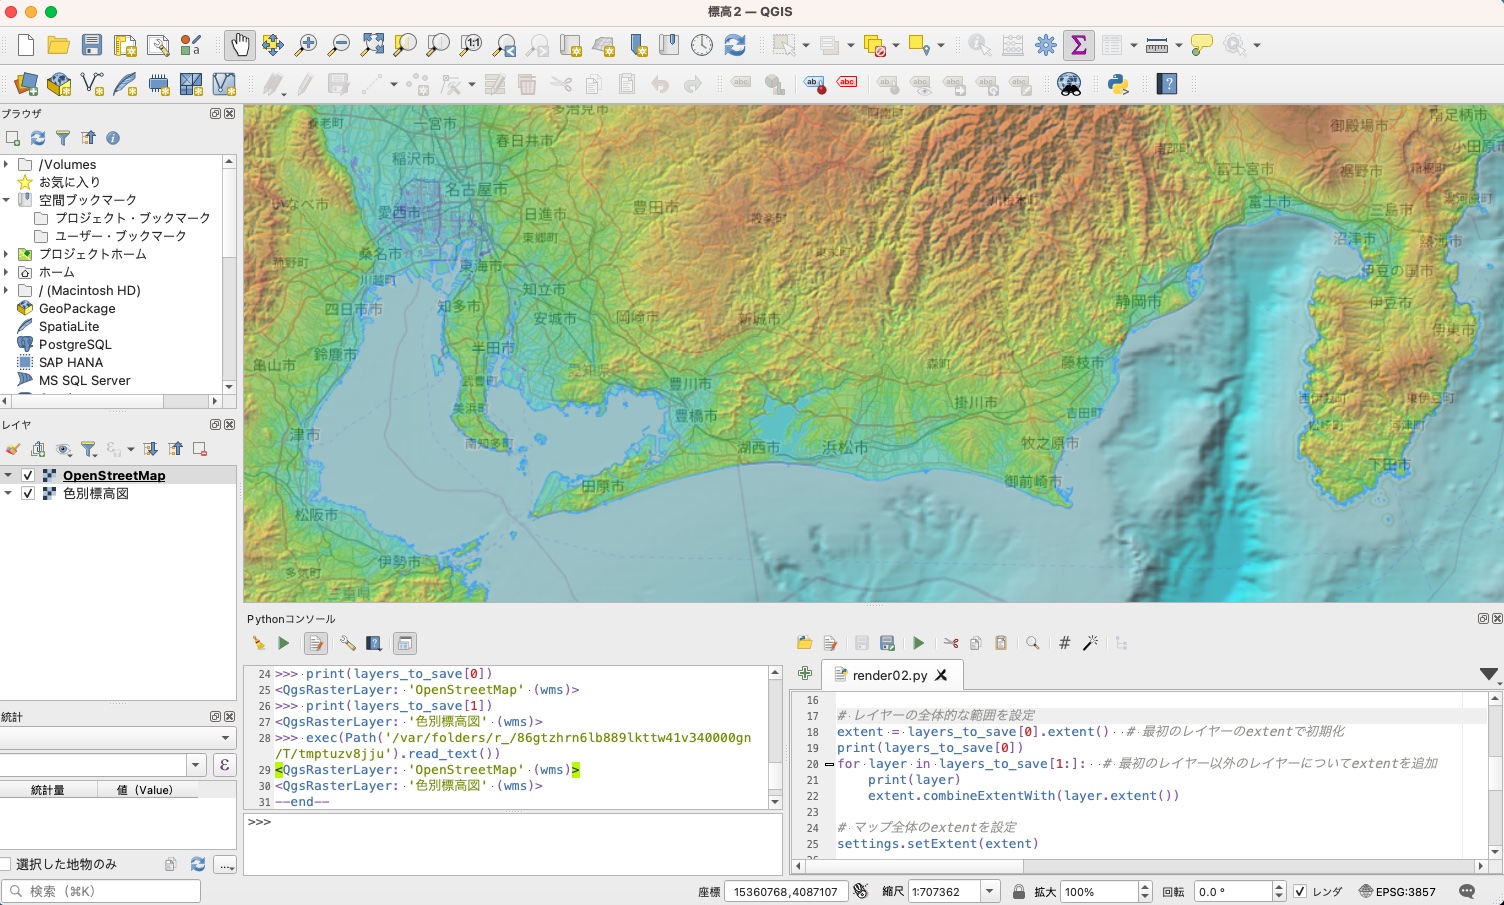Open the Processing Toolbox gear icon
This screenshot has height=905, width=1504.
tap(1046, 45)
